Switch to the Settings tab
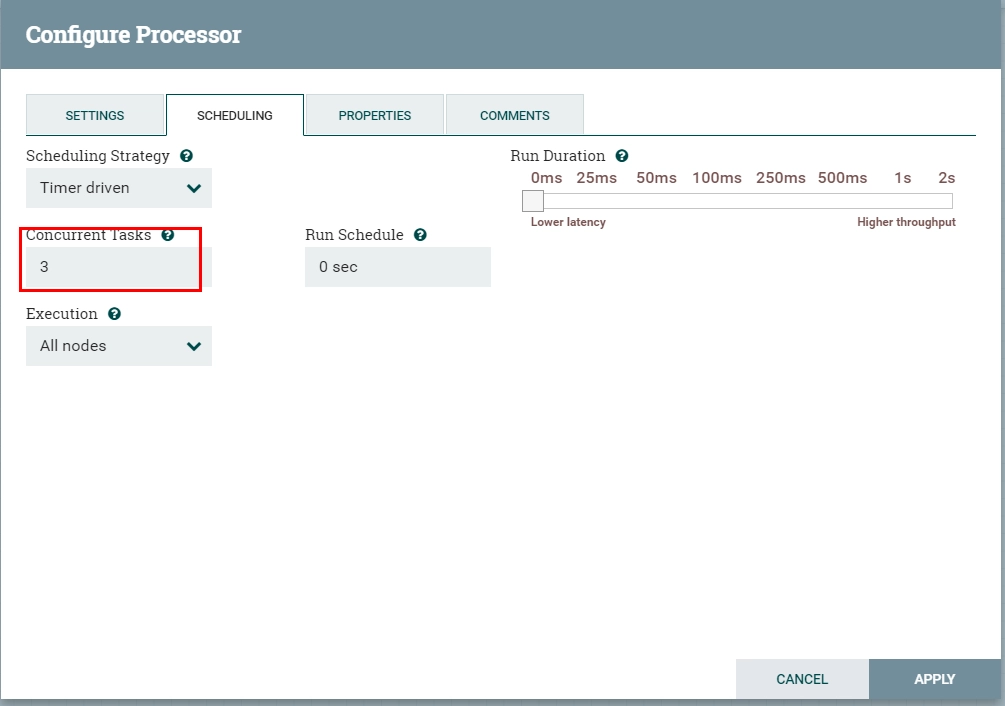 (95, 115)
